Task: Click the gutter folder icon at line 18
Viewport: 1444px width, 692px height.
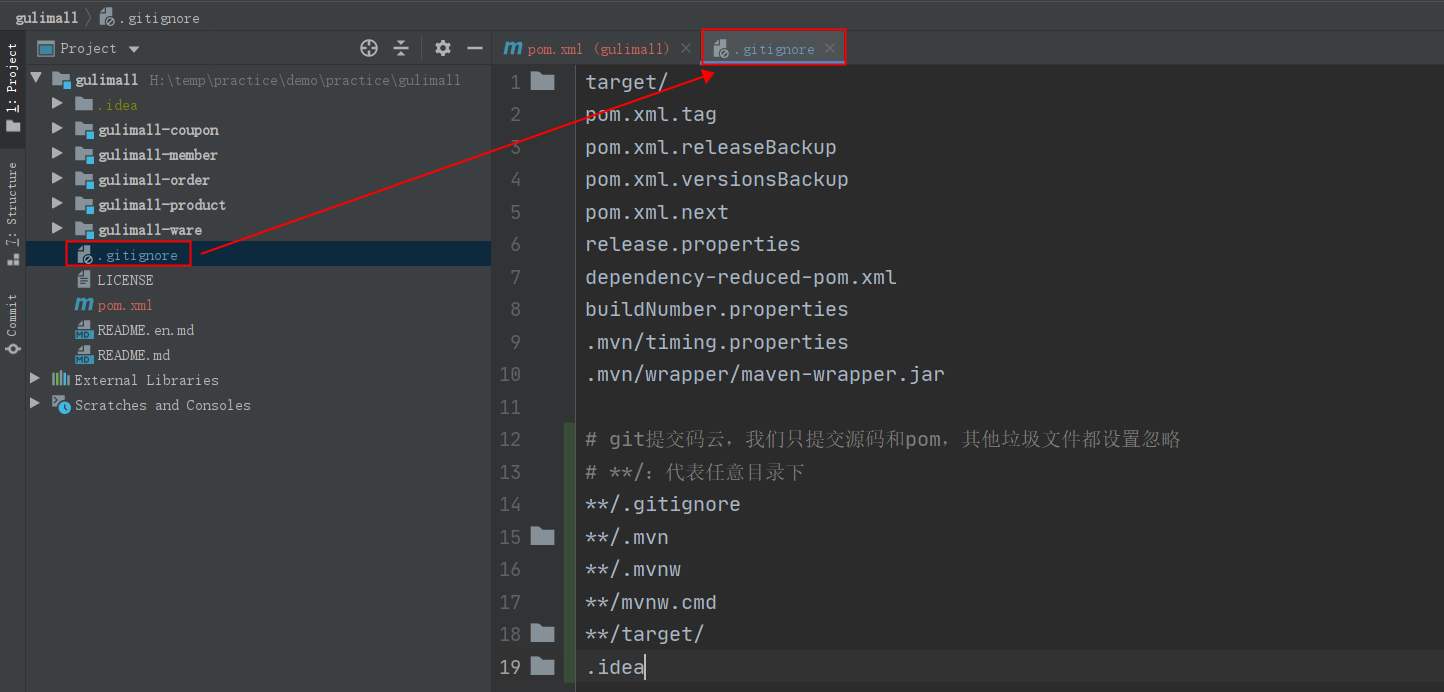Action: coord(541,634)
